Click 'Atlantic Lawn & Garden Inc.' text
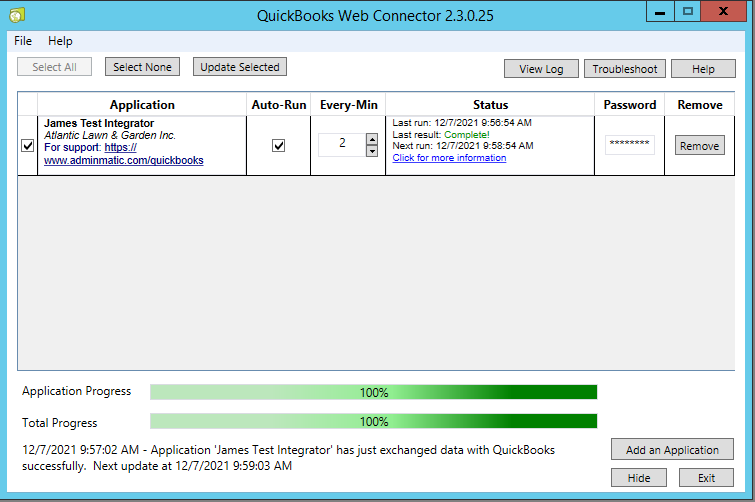755x502 pixels. (x=110, y=135)
